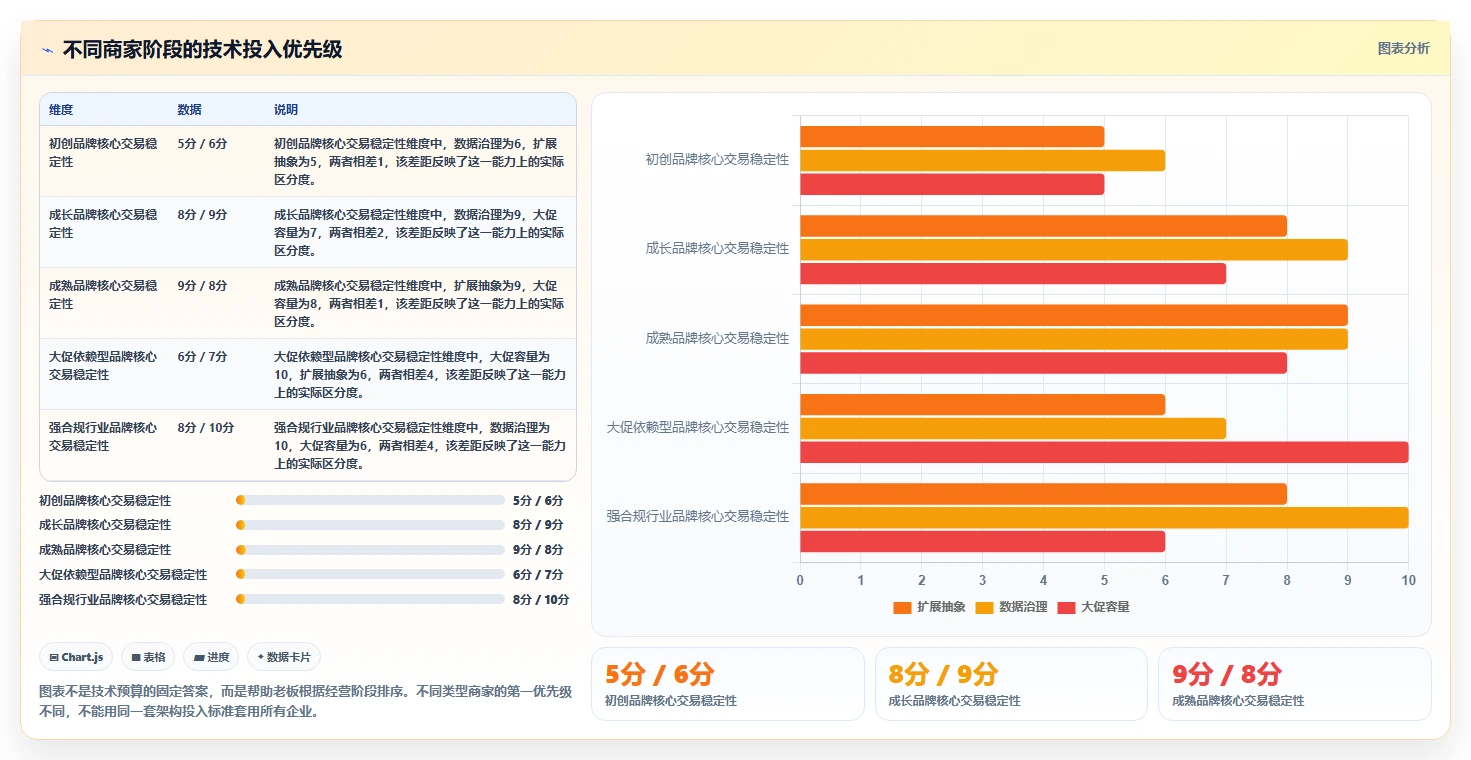Click the 5分 / 6分 progress value
This screenshot has height=760, width=1471.
click(538, 501)
